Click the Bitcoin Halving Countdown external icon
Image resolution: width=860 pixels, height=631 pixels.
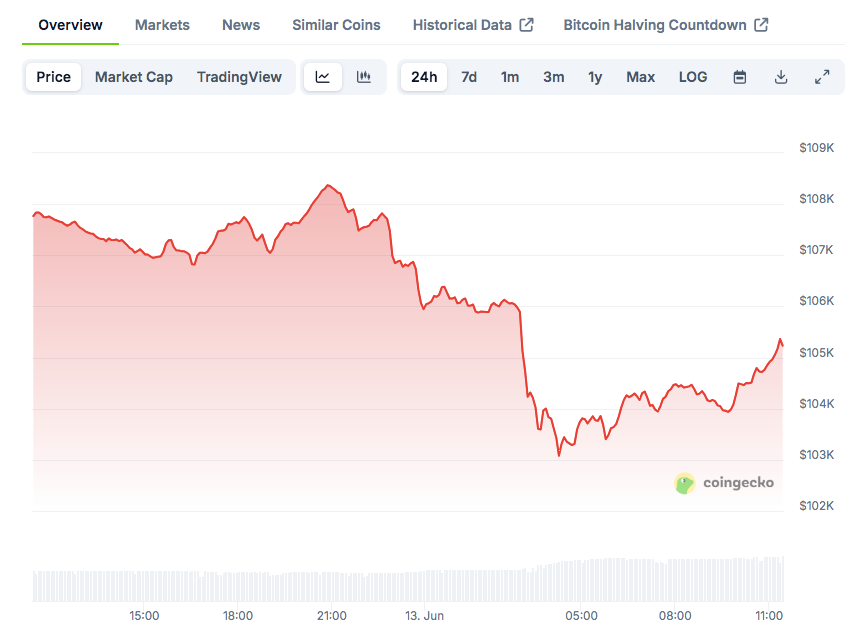[x=761, y=25]
